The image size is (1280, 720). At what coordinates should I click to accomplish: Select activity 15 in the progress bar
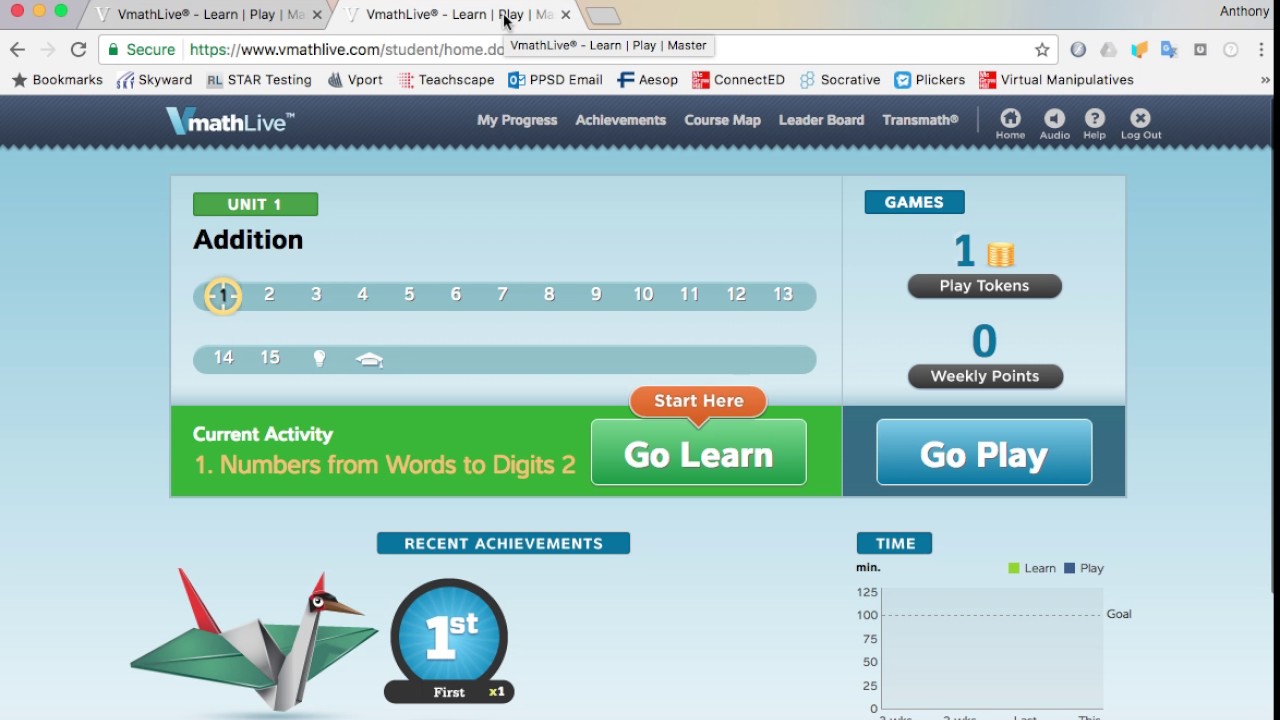pyautogui.click(x=270, y=358)
